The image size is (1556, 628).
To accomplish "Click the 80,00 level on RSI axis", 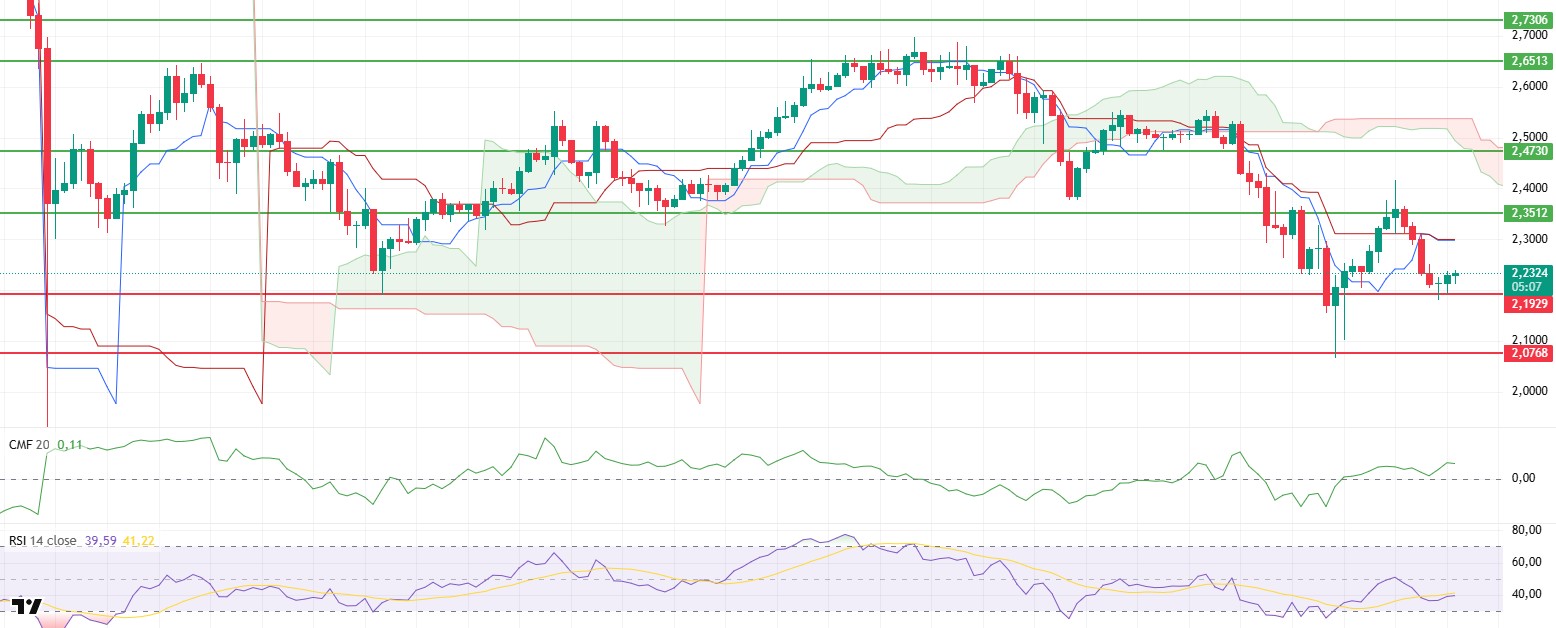I will 1524,530.
